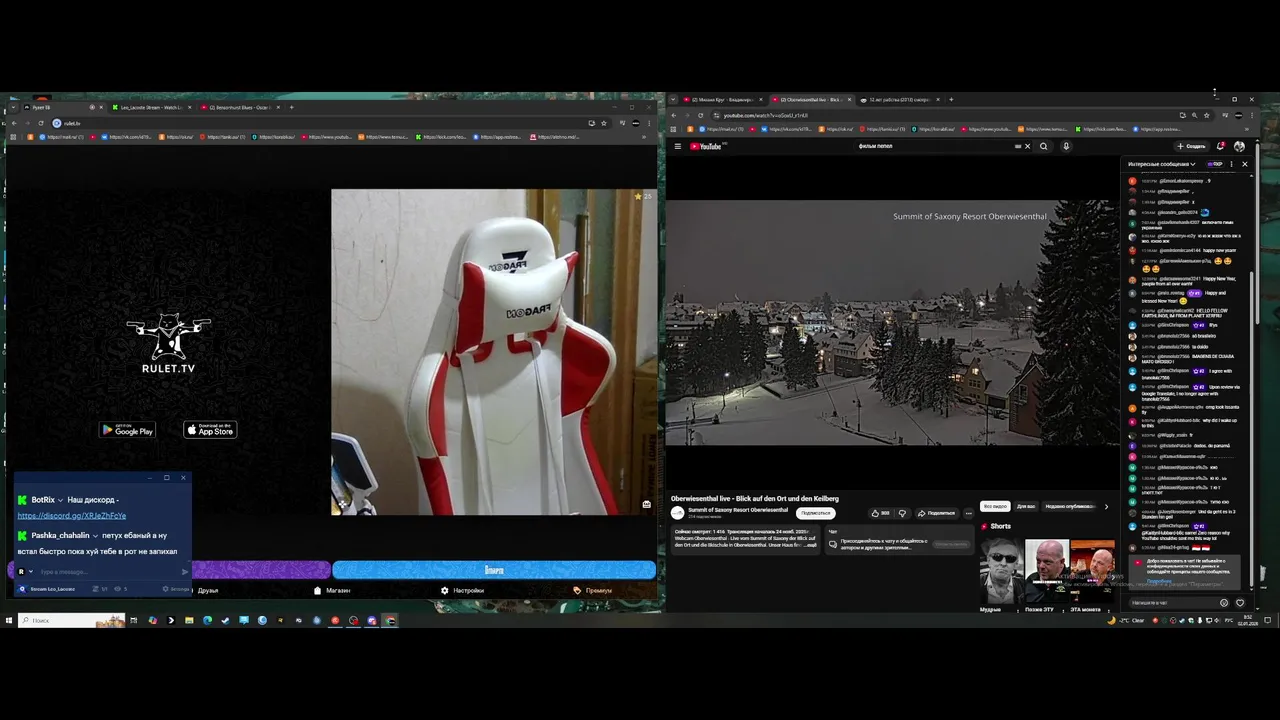The height and width of the screenshot is (720, 1280).
Task: Open more actions ellipsis under the video
Action: [968, 513]
